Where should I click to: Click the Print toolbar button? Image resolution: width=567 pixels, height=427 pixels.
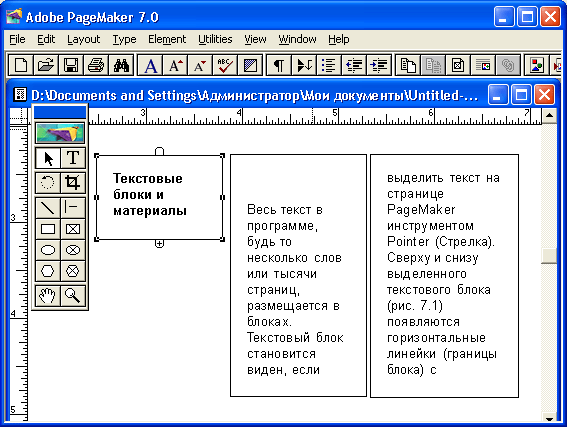coord(96,65)
